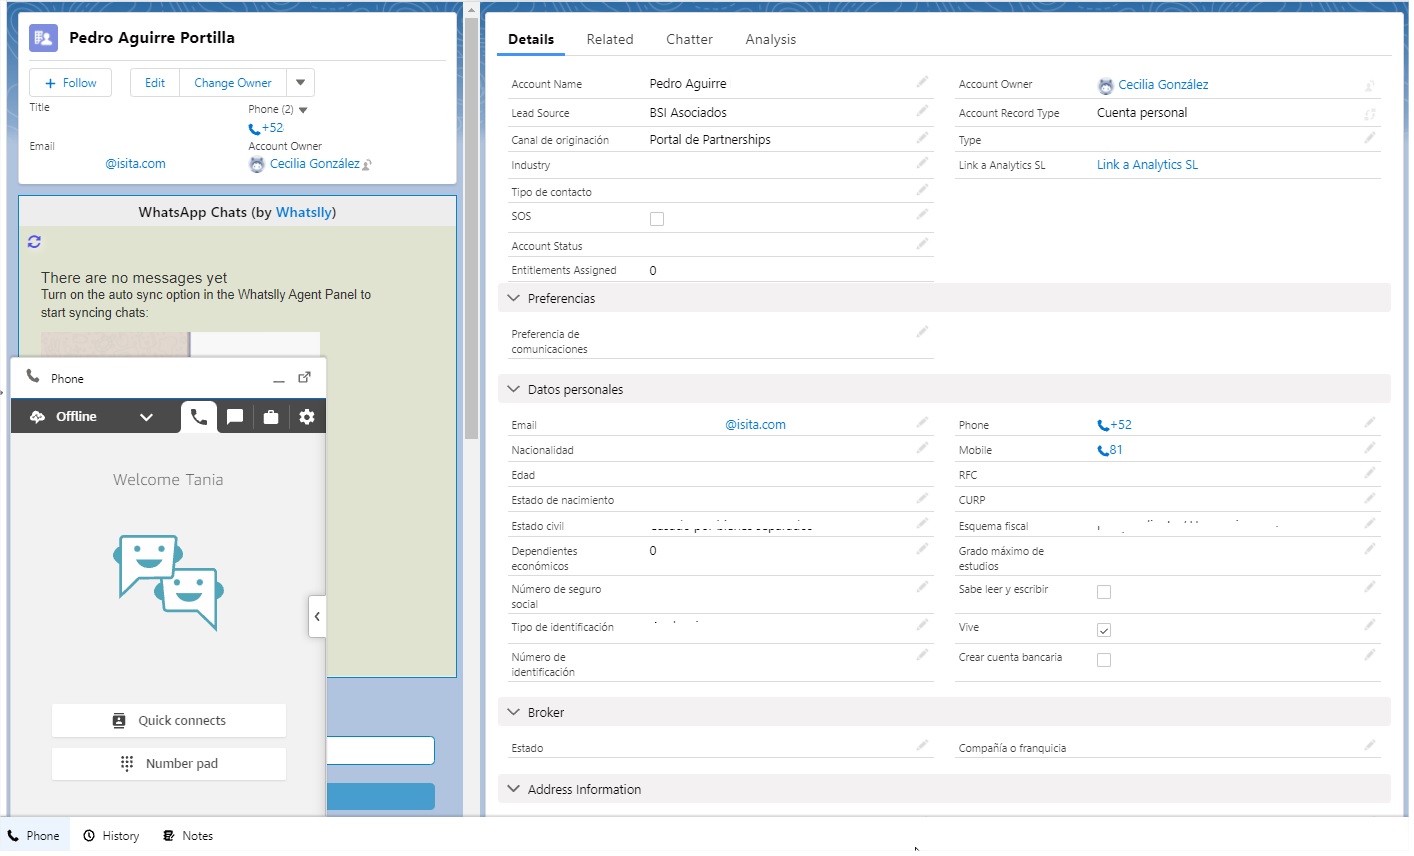Edit Canal de originación pencil icon
This screenshot has height=856, width=1414.
point(922,138)
